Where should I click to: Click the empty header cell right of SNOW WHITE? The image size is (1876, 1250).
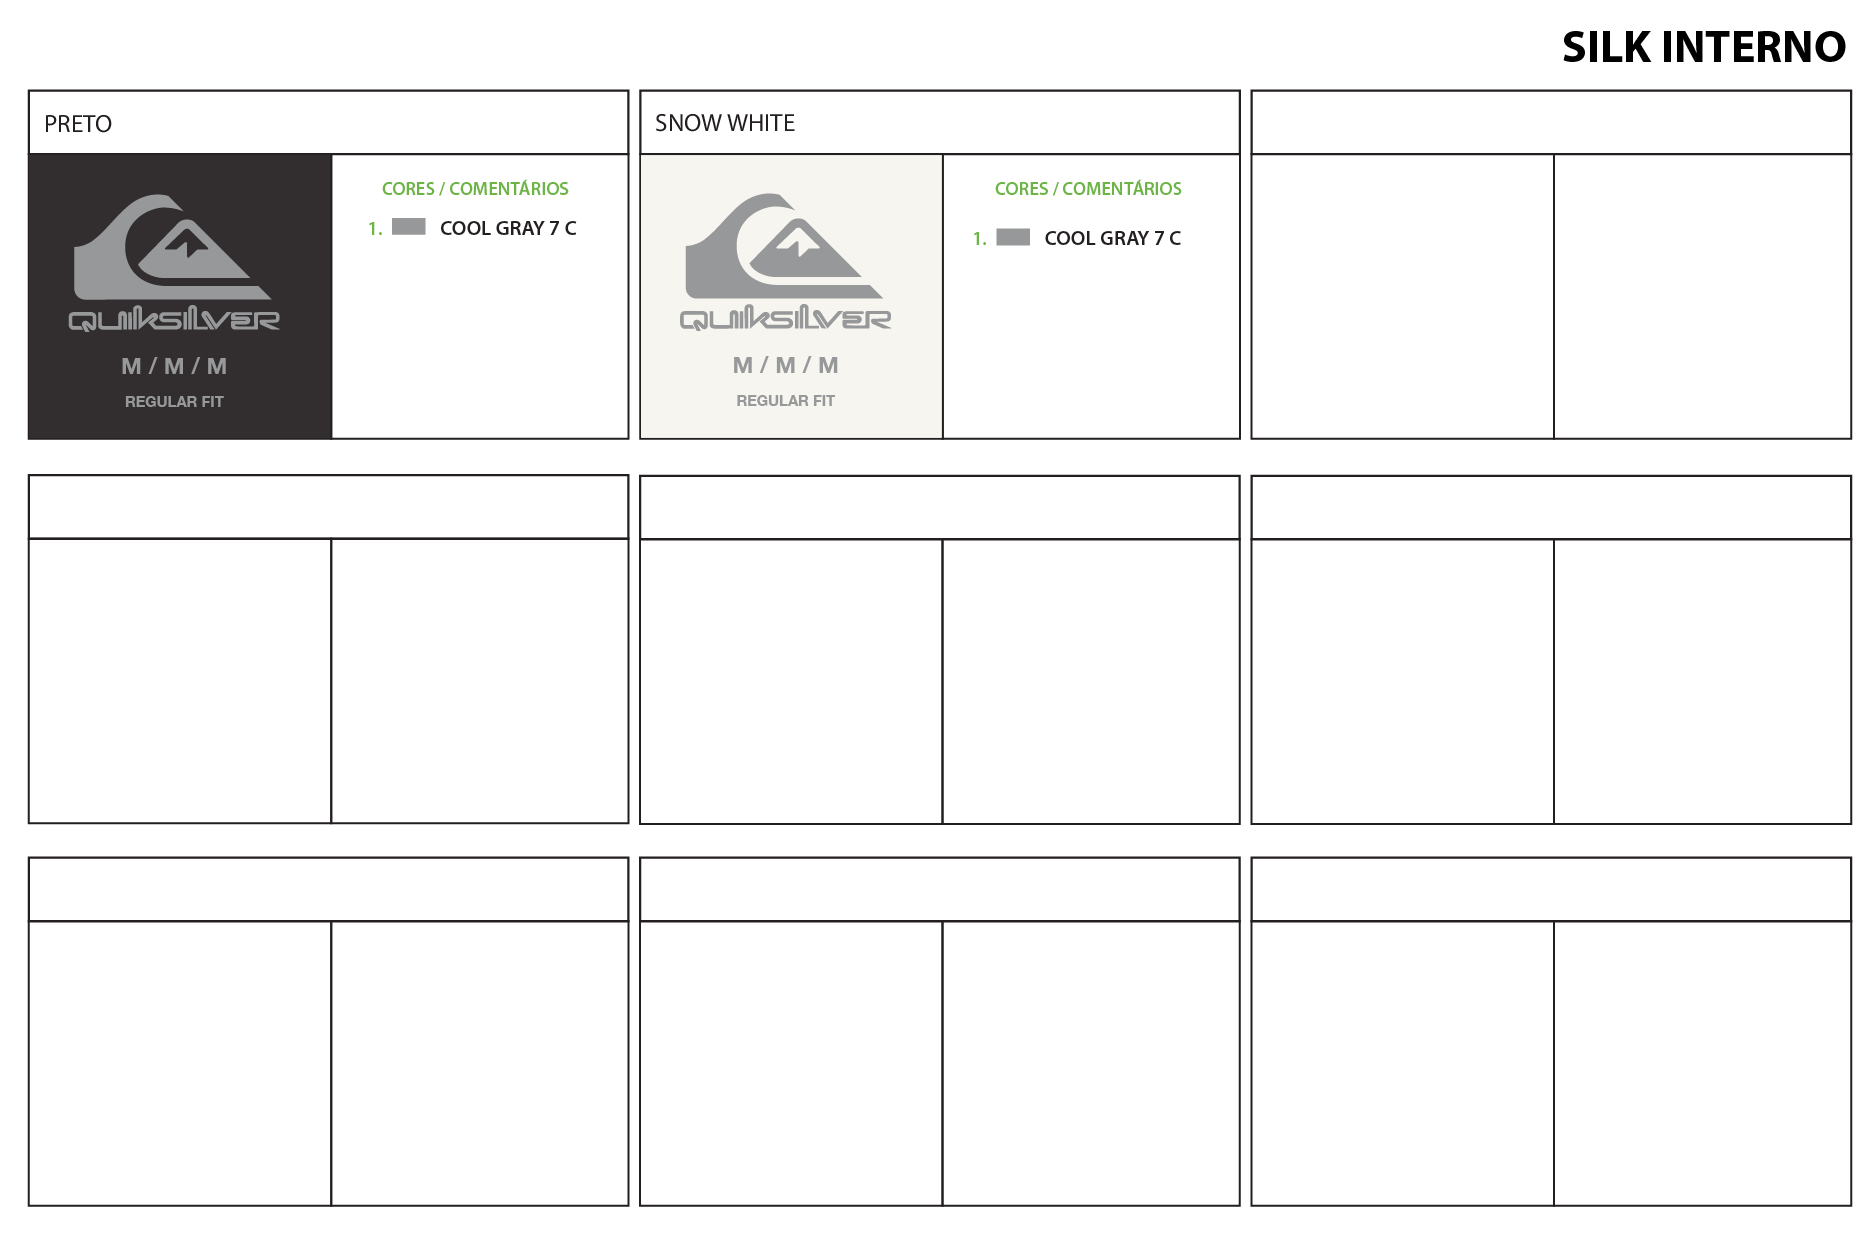1550,123
